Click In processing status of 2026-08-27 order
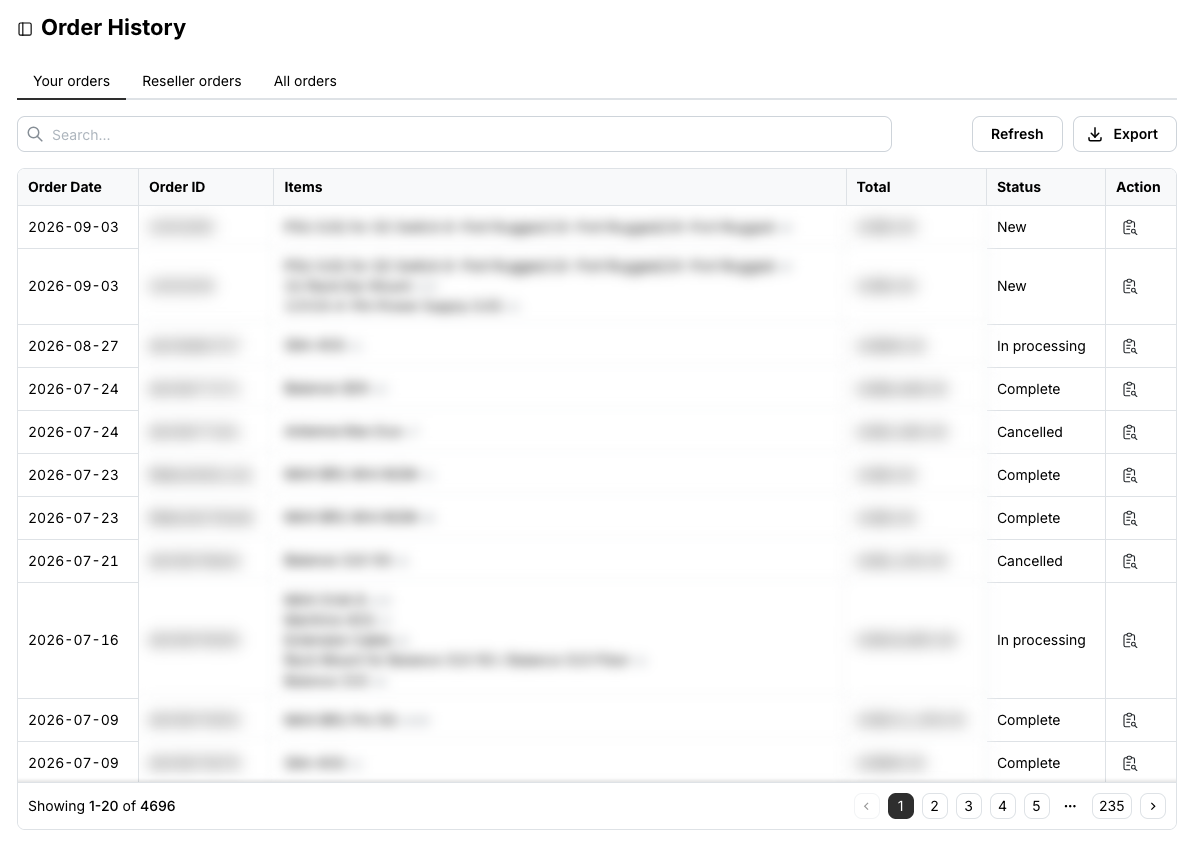The image size is (1194, 842). tap(1041, 346)
